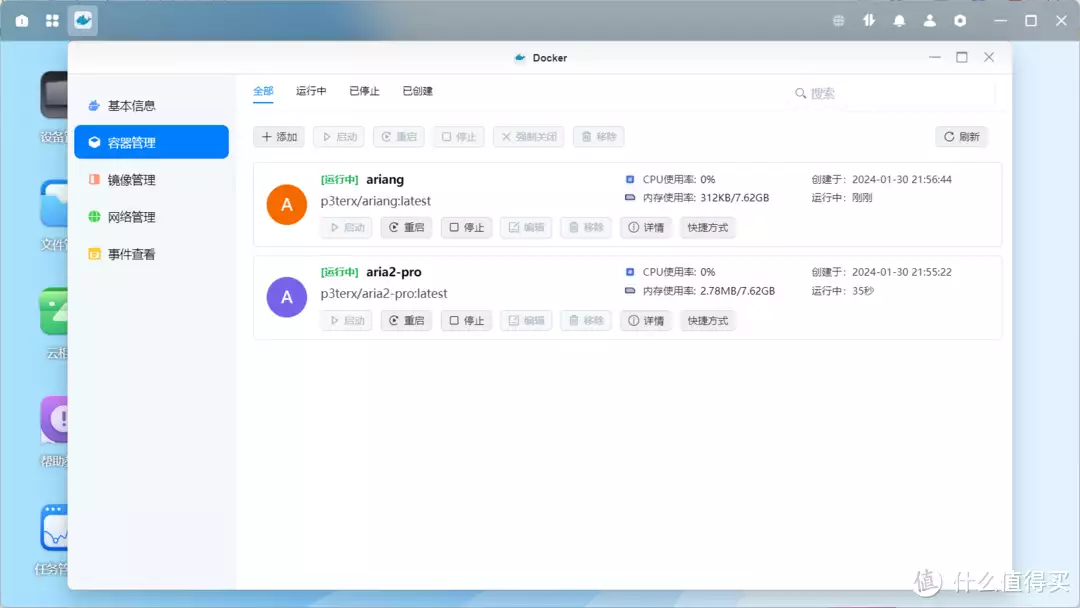
Task: Open the app grid launcher icon
Action: pos(52,21)
